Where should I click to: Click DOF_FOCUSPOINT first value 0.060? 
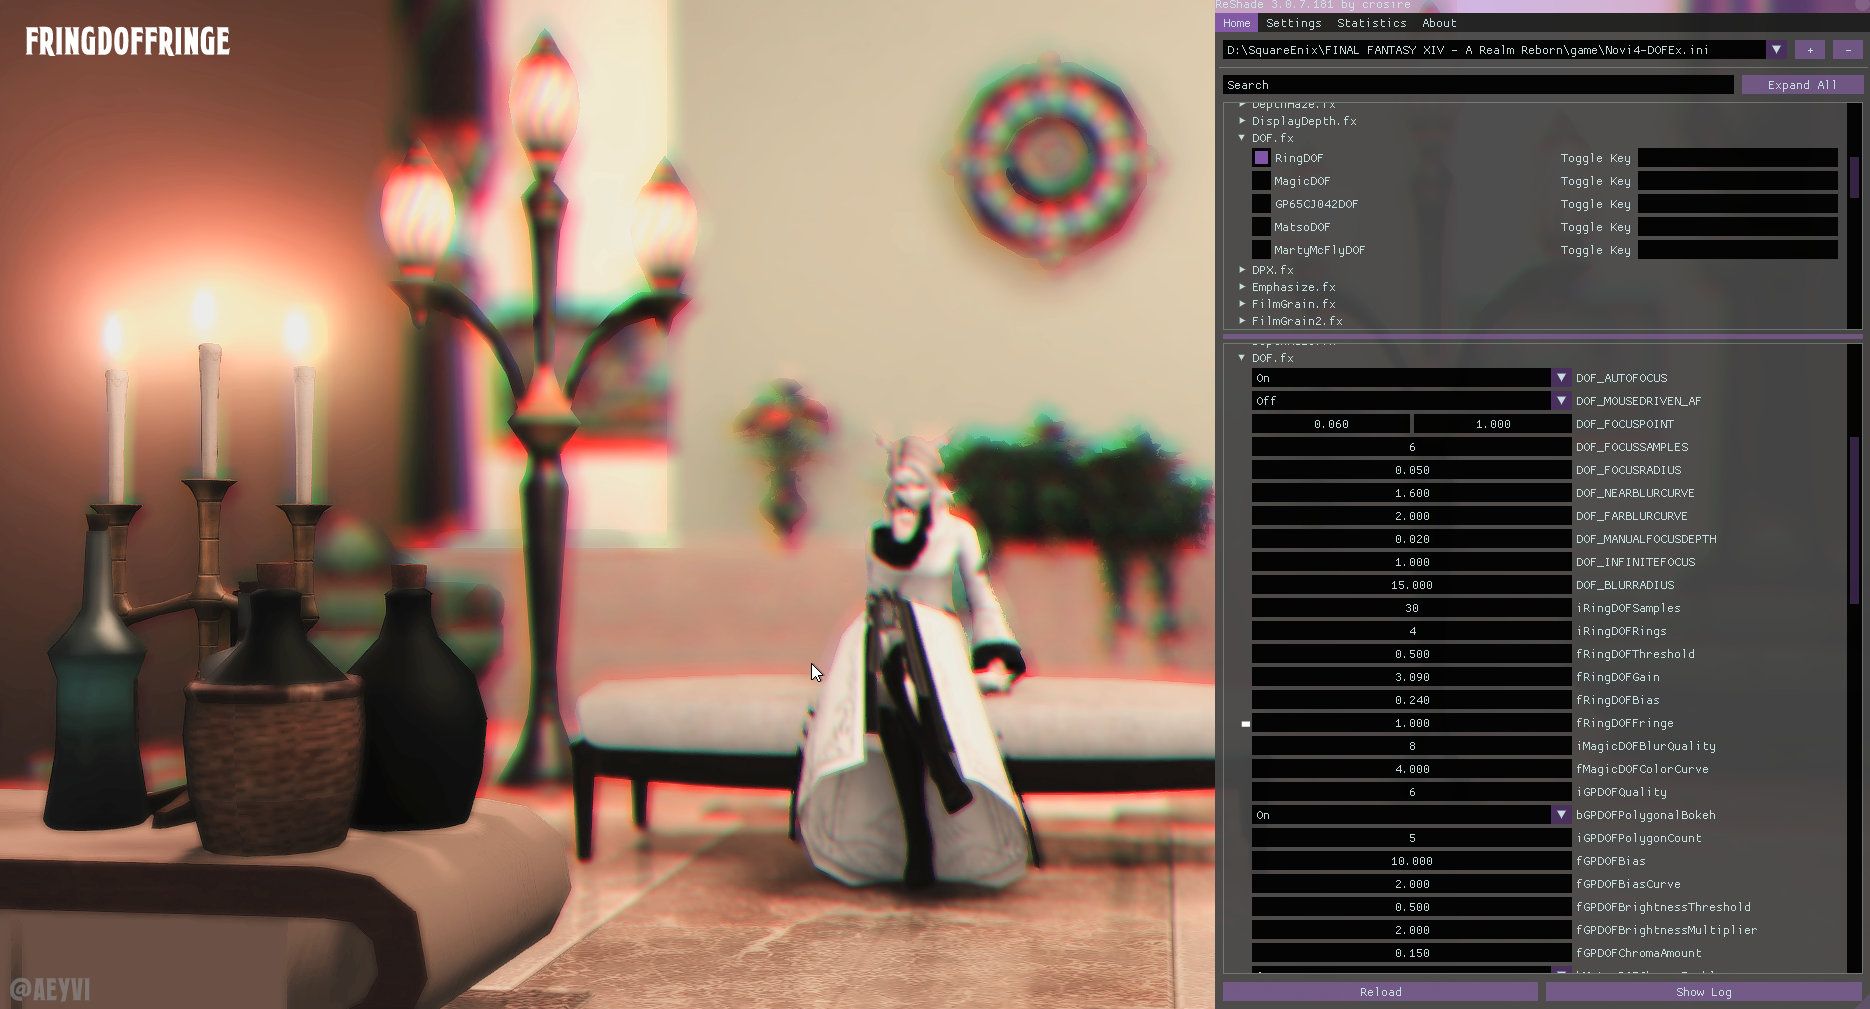tap(1331, 424)
